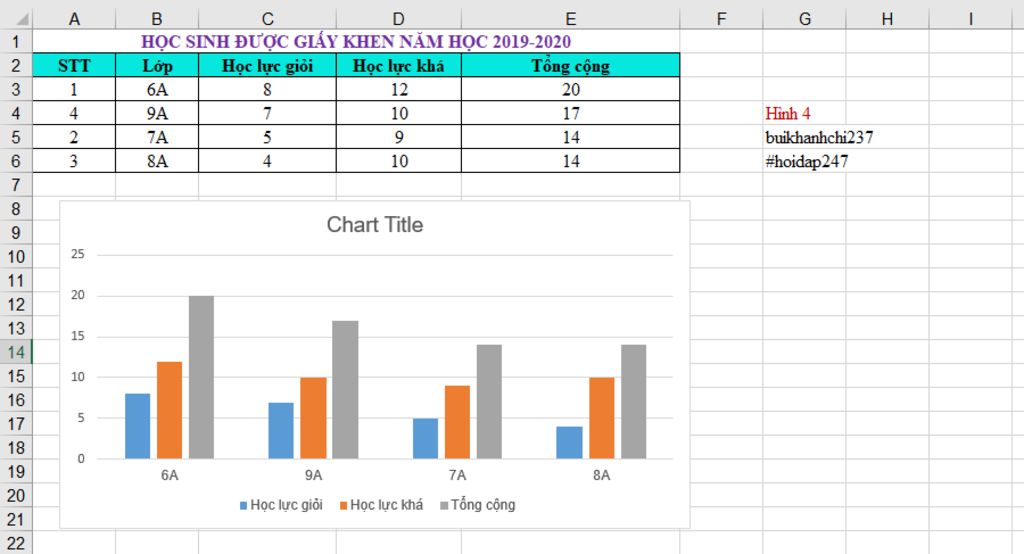Click row 14 header
The height and width of the screenshot is (554, 1024).
coord(16,352)
